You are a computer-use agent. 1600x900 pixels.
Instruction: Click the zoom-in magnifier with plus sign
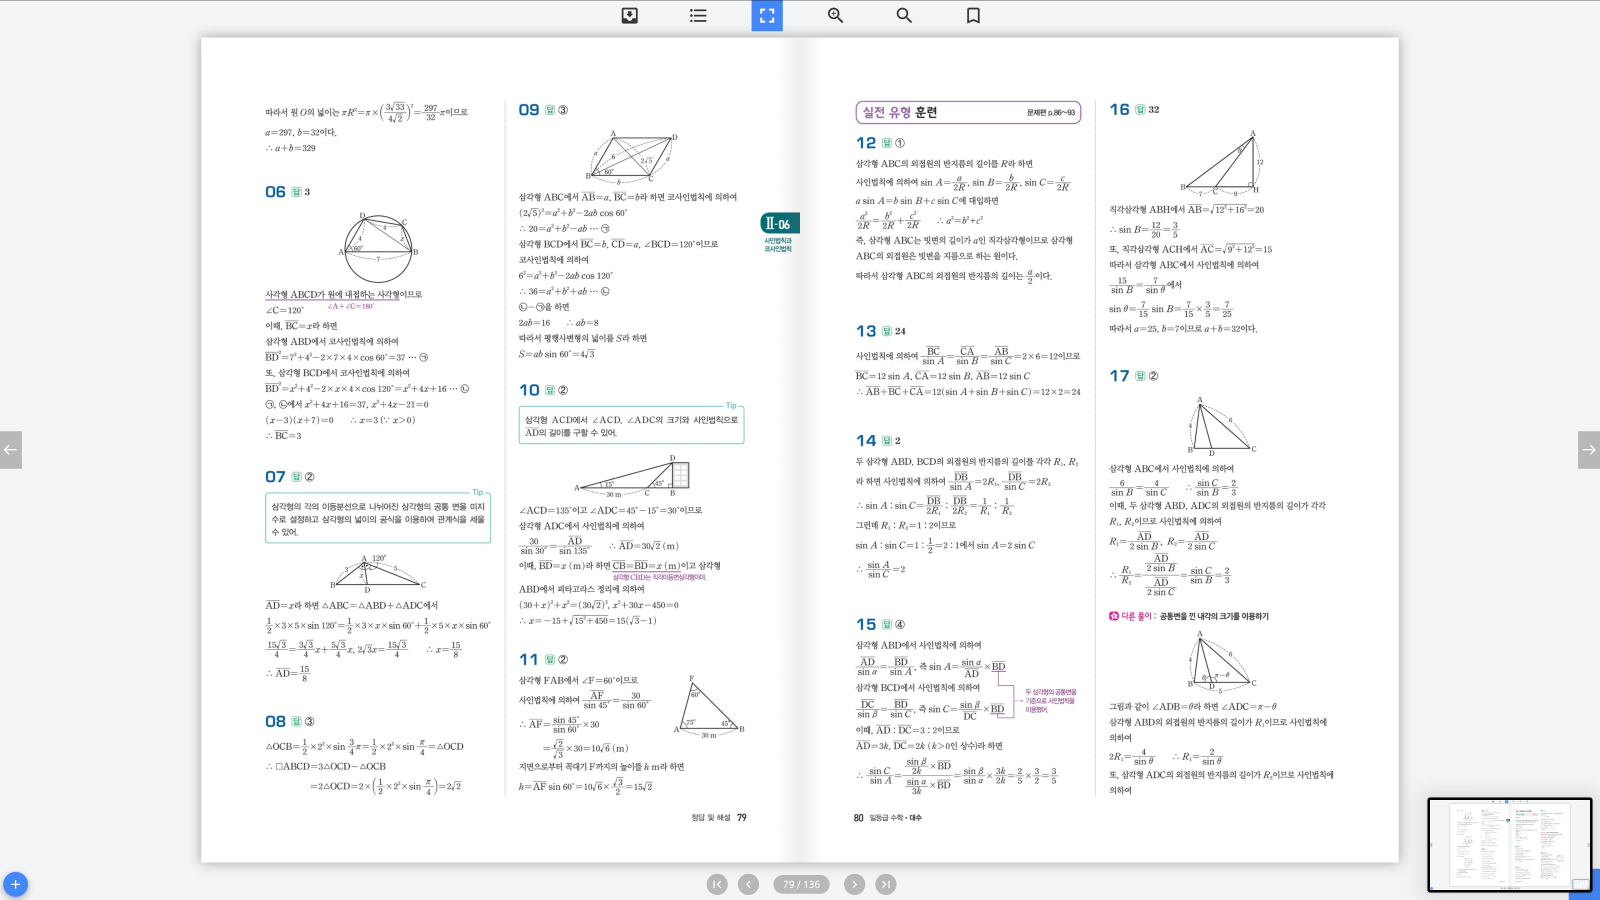point(835,15)
